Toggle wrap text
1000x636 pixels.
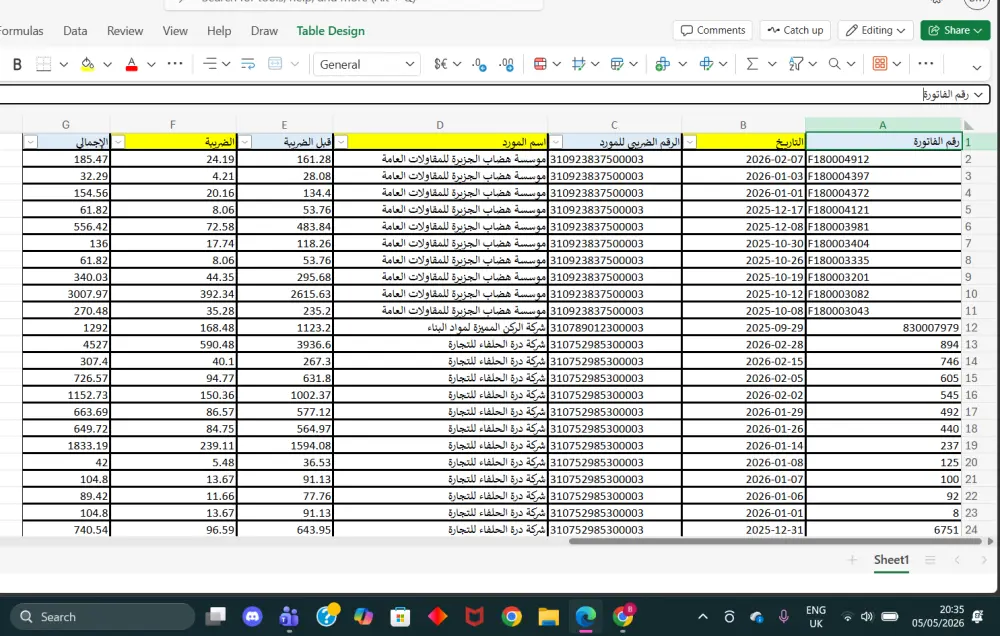248,64
